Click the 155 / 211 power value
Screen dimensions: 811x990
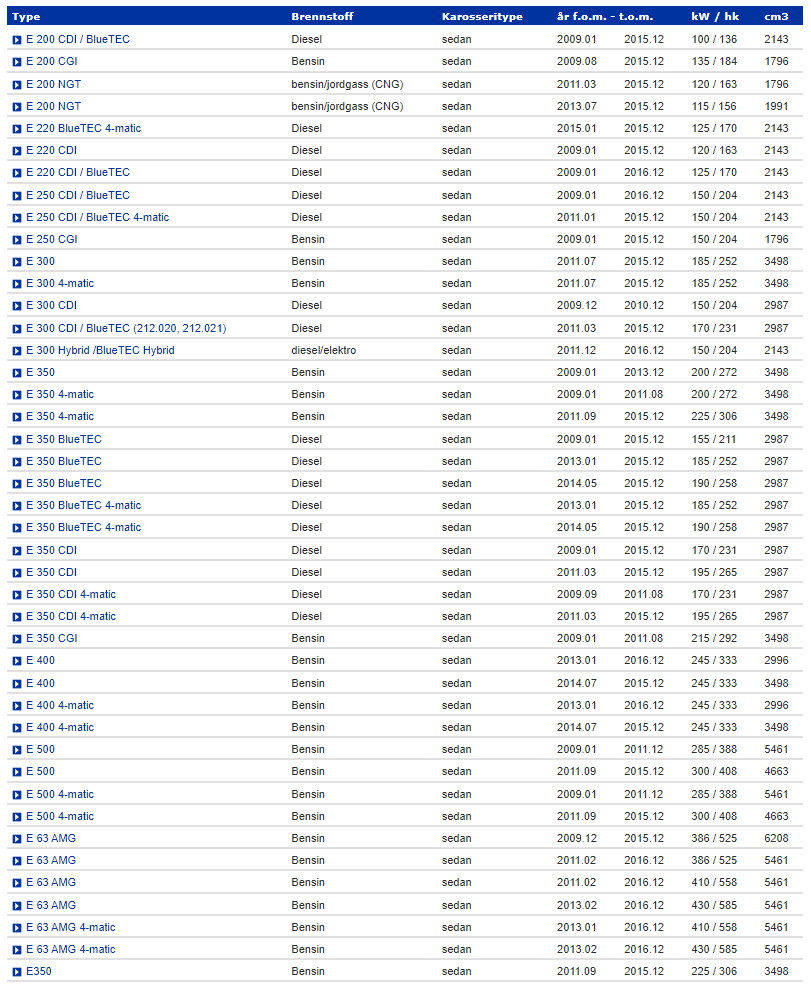coord(714,439)
